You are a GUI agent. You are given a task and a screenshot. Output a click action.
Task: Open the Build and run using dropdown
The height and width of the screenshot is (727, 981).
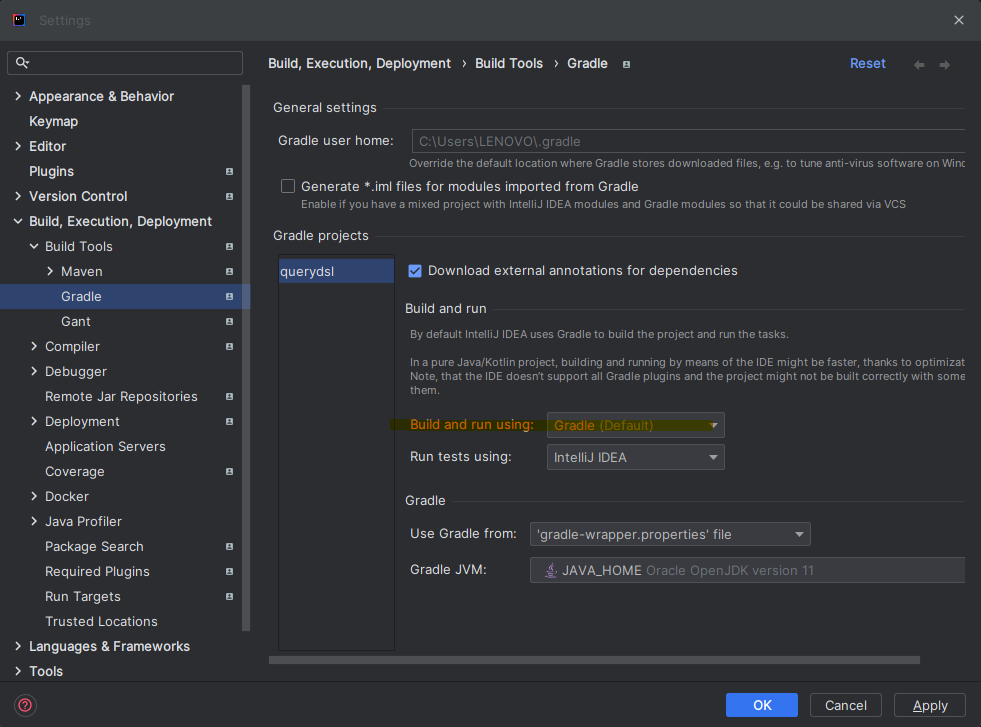tap(636, 425)
